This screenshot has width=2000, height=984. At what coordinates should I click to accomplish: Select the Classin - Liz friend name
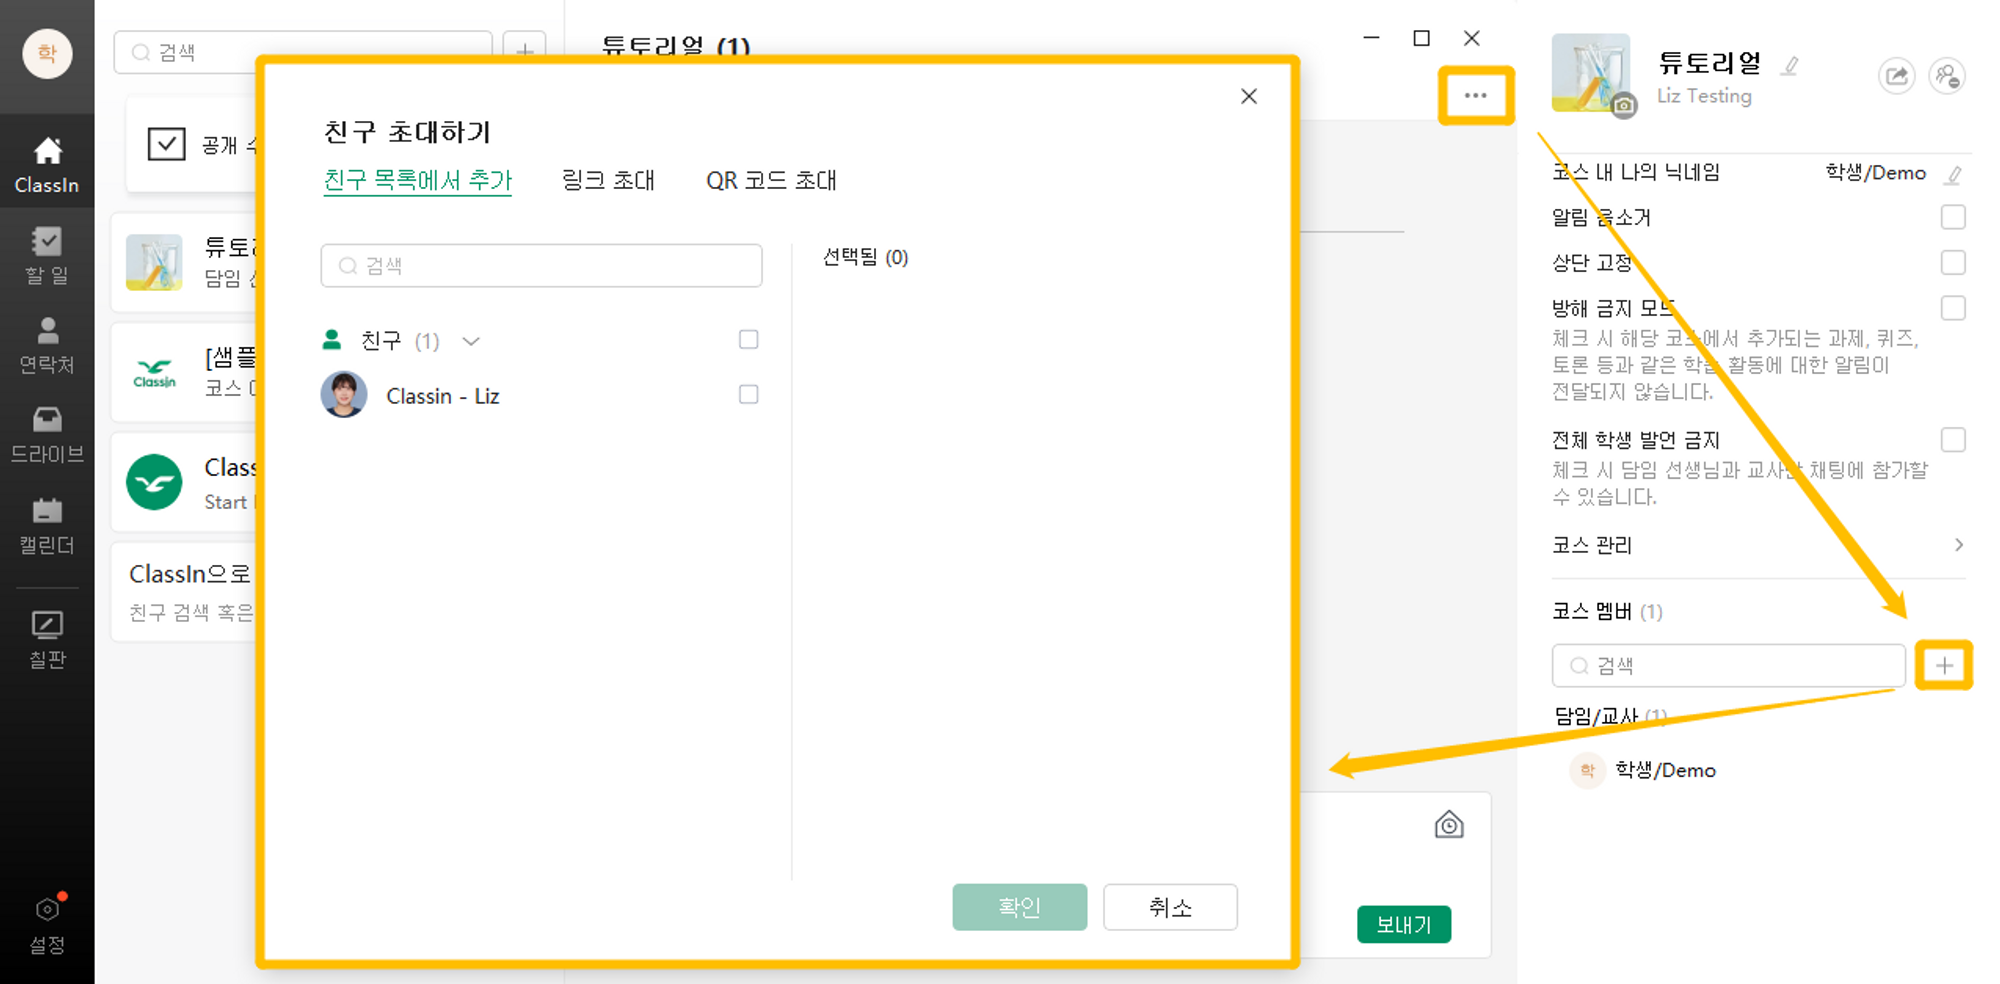coord(443,396)
